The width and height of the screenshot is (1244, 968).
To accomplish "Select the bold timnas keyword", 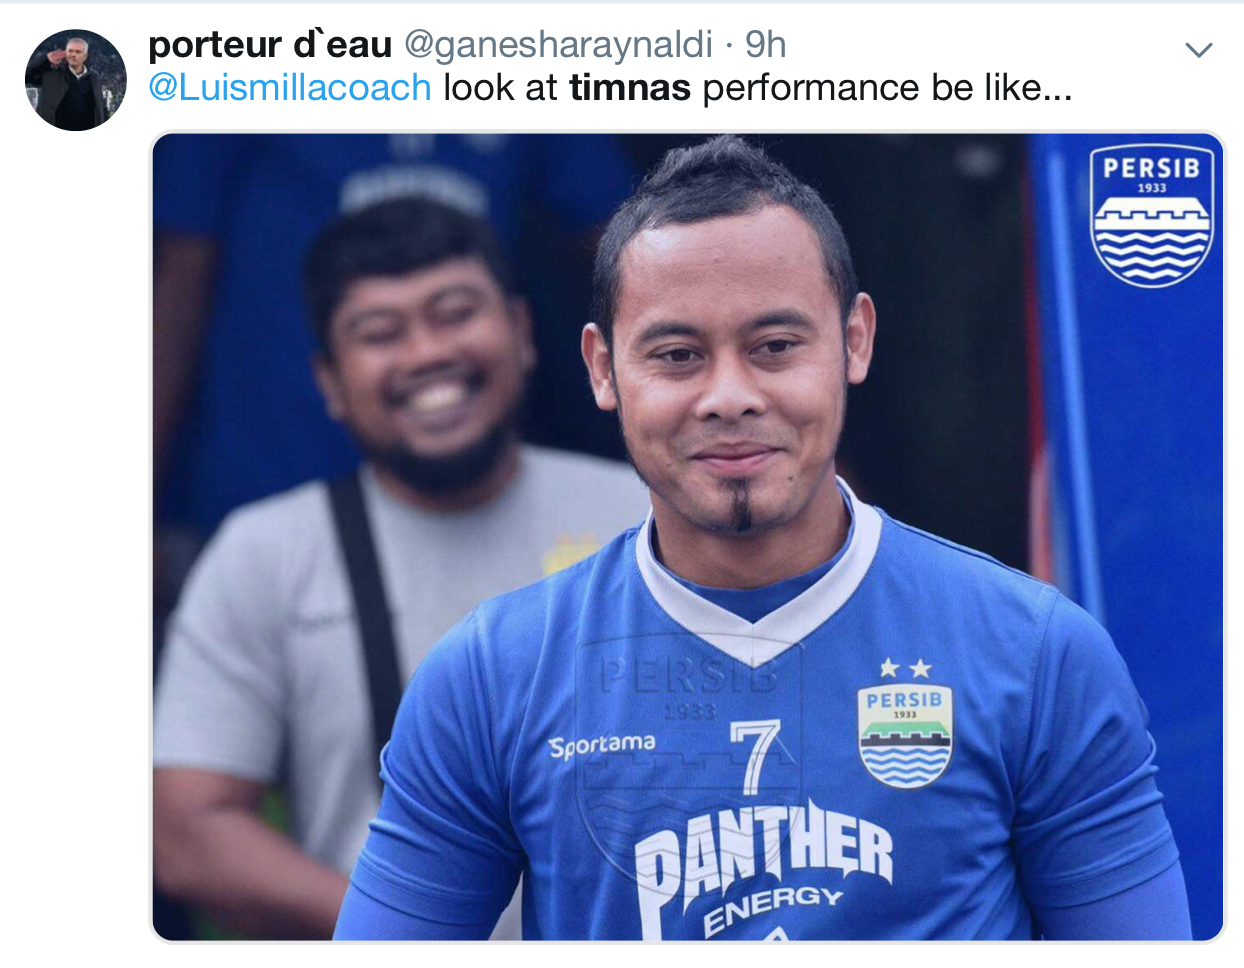I will [x=630, y=88].
